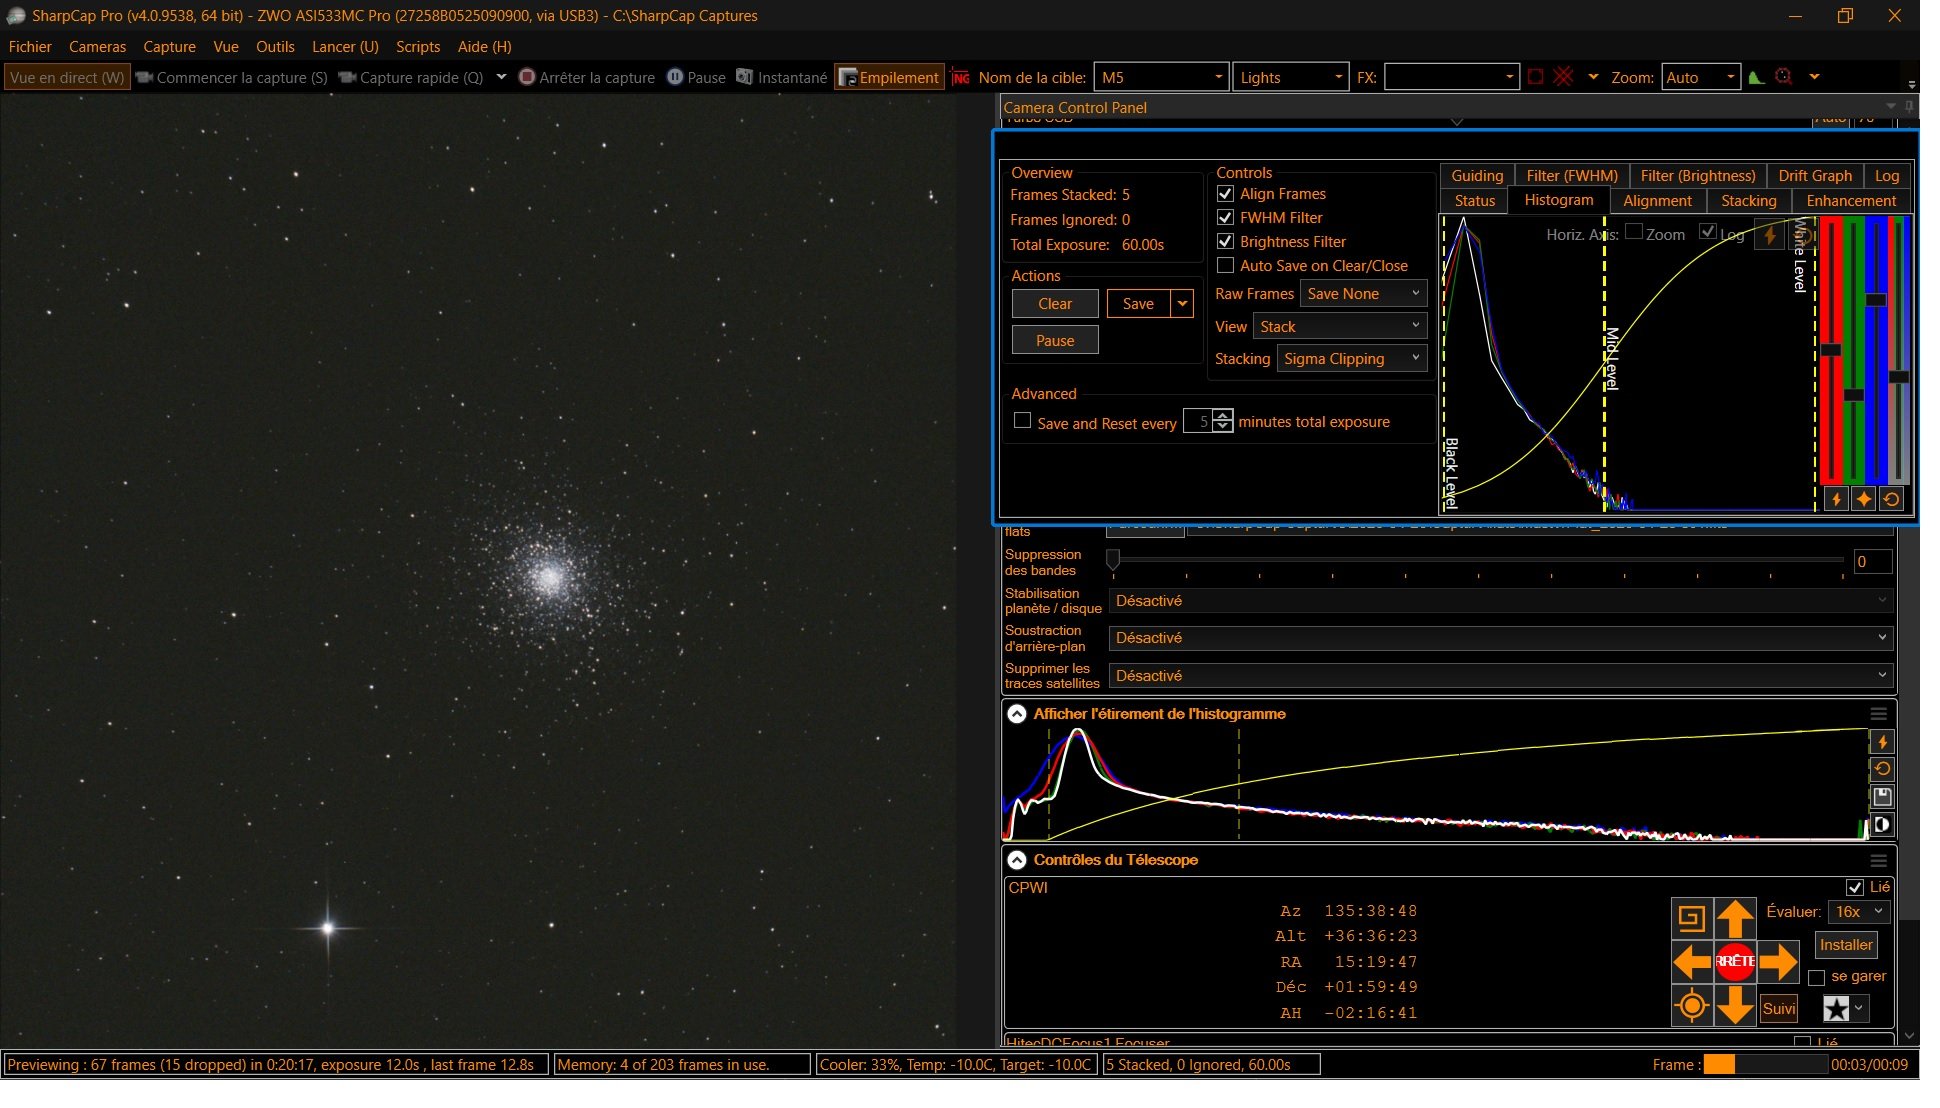This screenshot has height=1108, width=1940.
Task: Open the target name M5 dropdown
Action: tap(1161, 77)
